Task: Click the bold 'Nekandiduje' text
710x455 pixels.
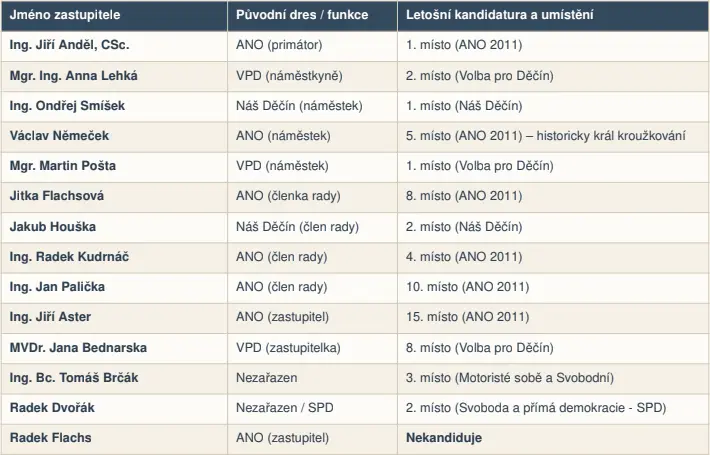Action: [444, 438]
